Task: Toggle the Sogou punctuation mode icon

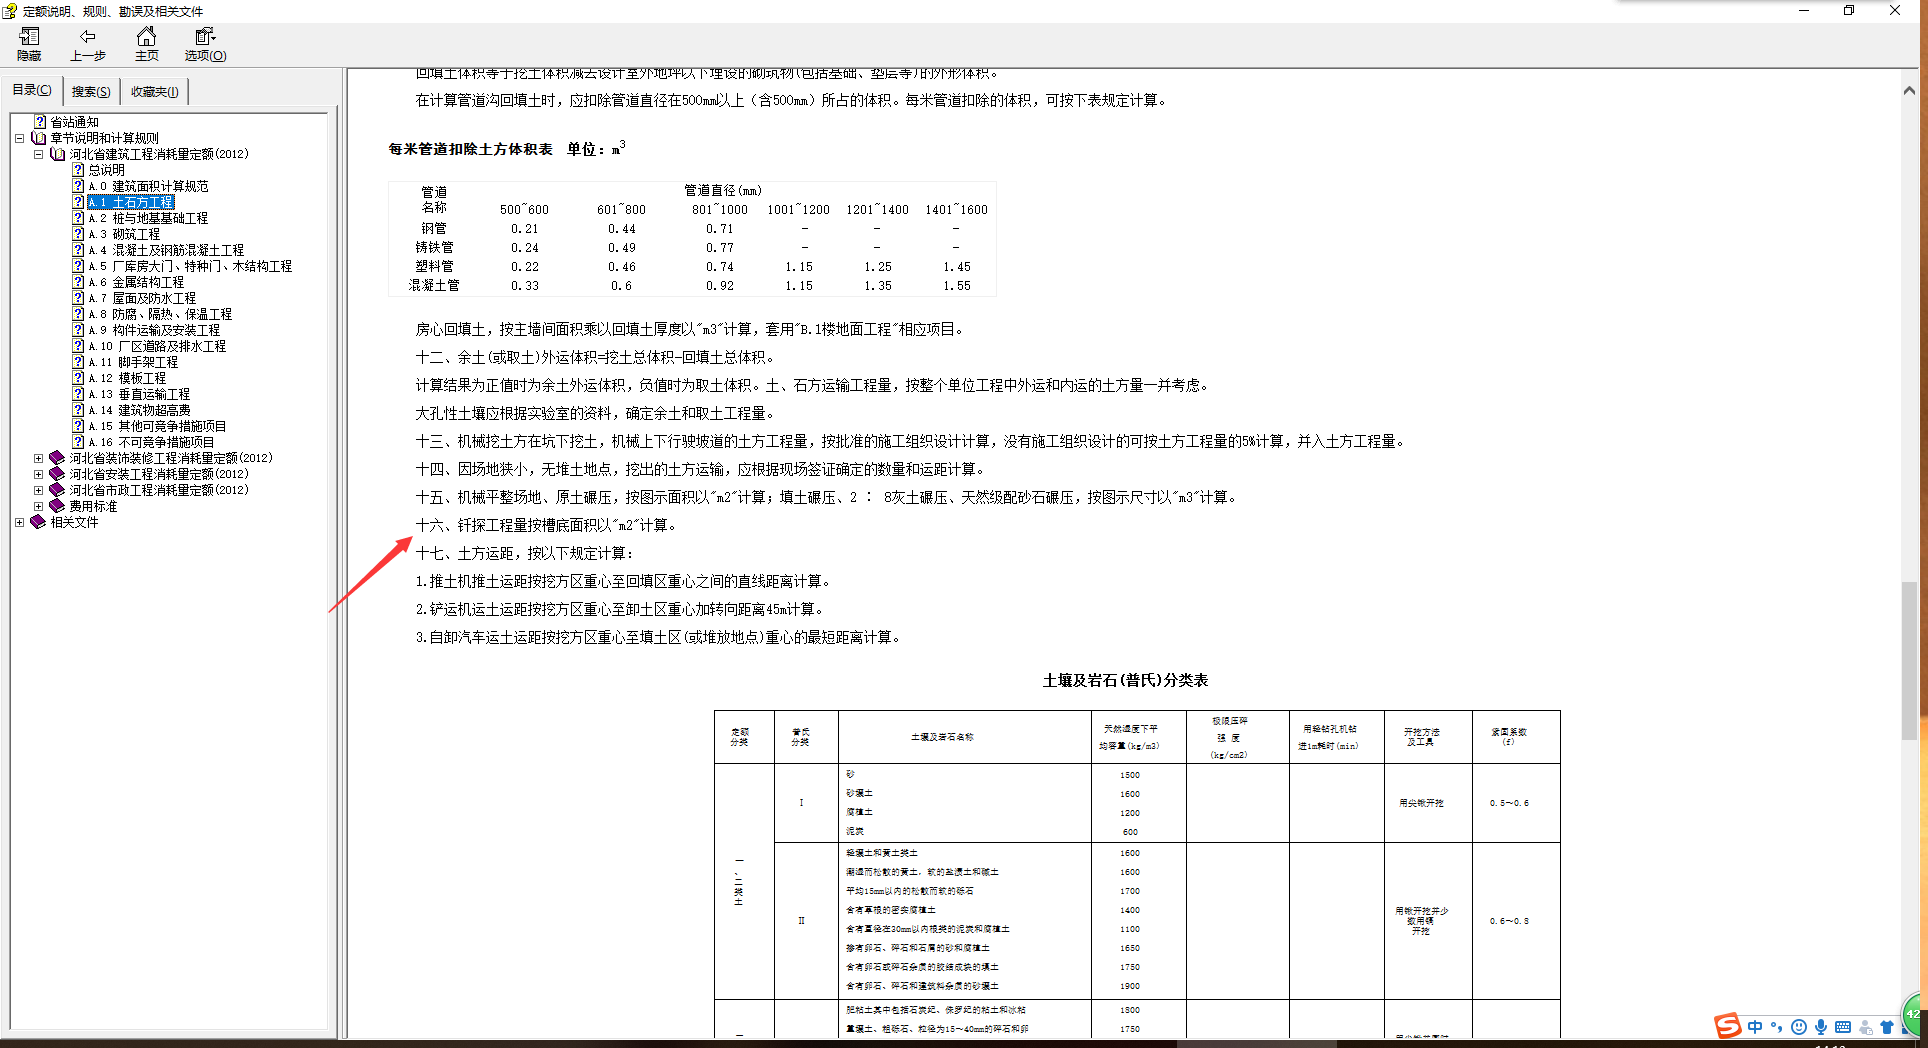Action: point(1776,1027)
